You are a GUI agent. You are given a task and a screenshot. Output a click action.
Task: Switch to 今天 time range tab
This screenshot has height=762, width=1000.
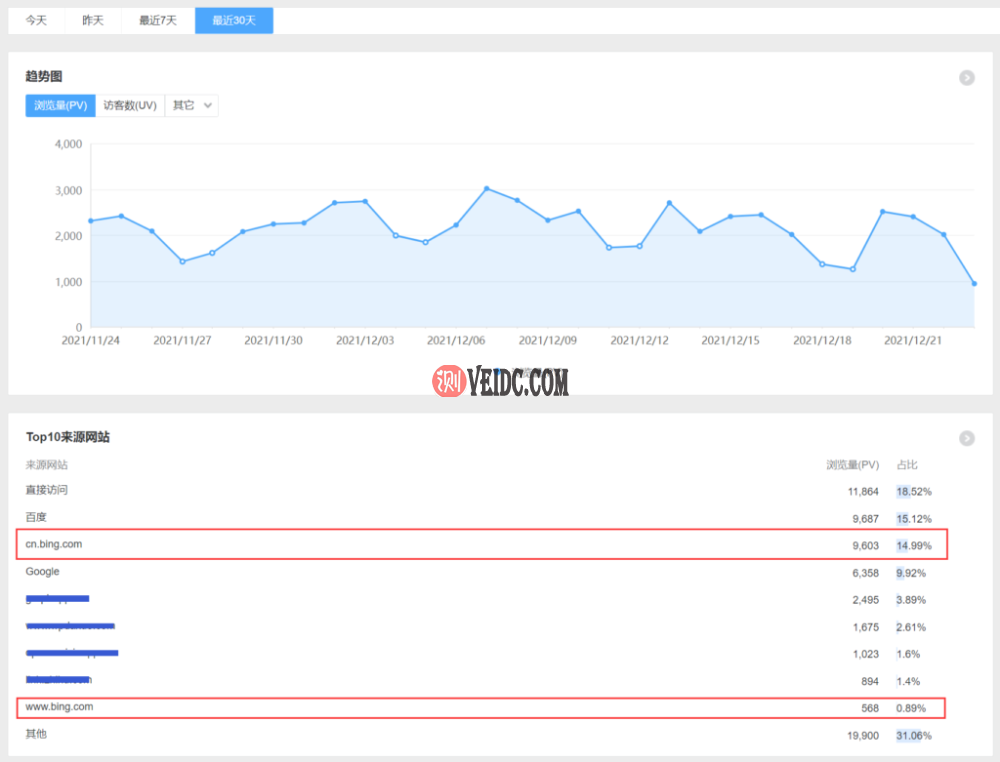(36, 20)
